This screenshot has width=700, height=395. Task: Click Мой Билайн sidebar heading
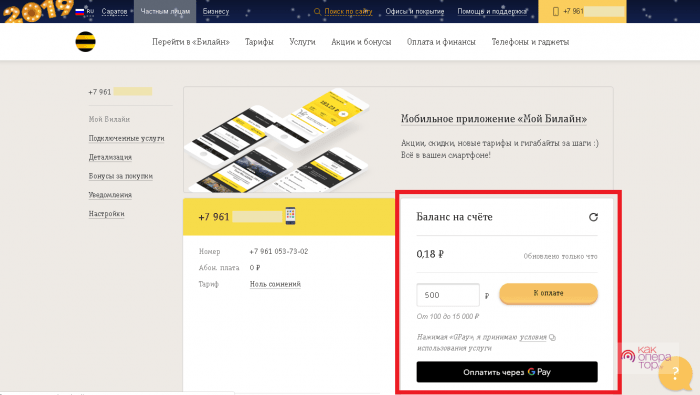coord(109,119)
